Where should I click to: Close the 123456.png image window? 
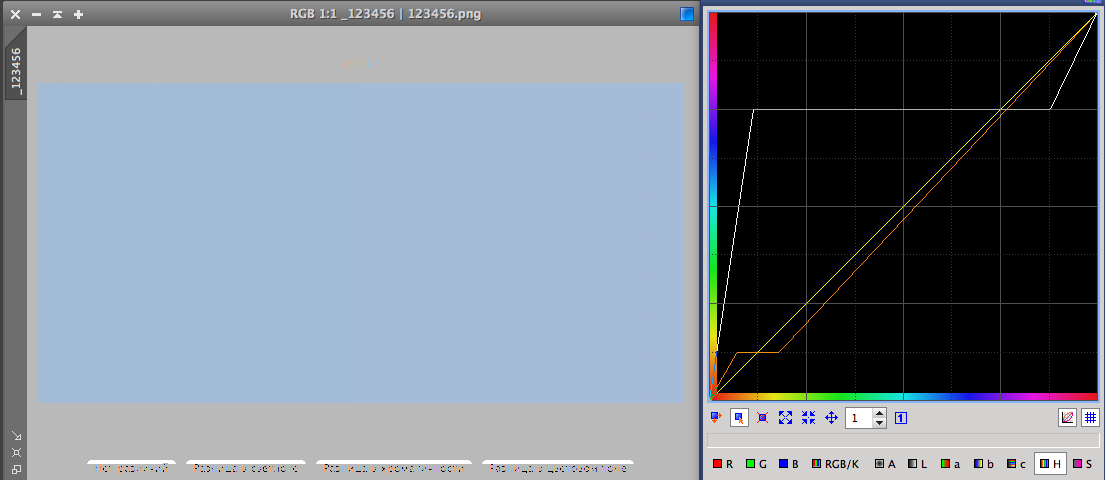point(16,14)
